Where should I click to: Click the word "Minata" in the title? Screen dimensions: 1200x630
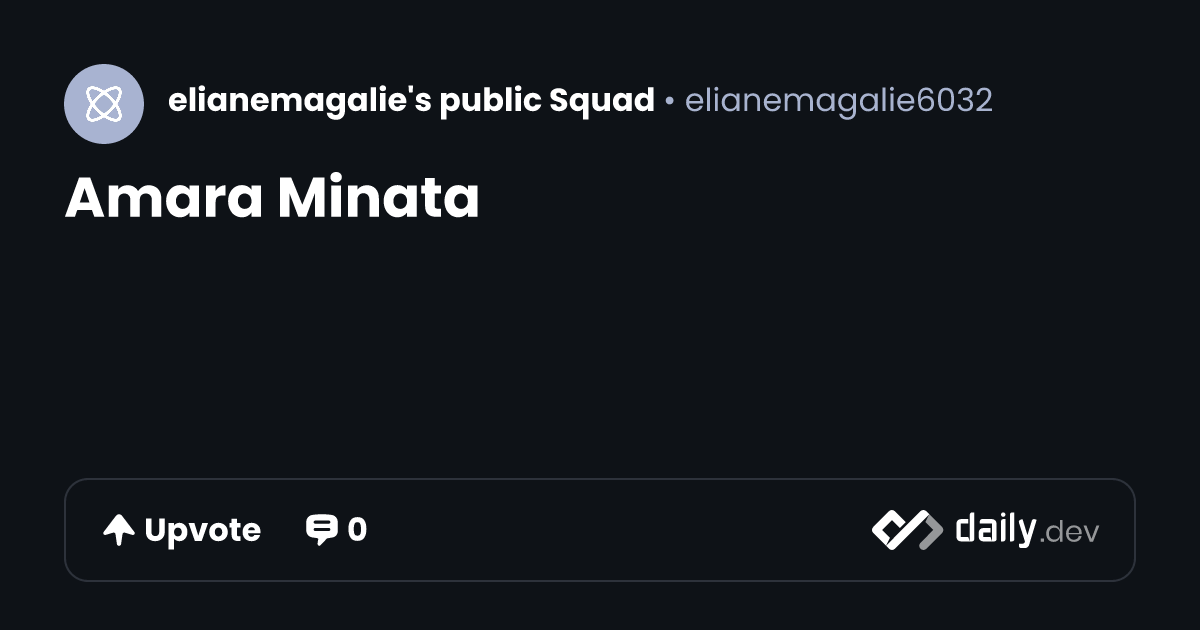378,198
